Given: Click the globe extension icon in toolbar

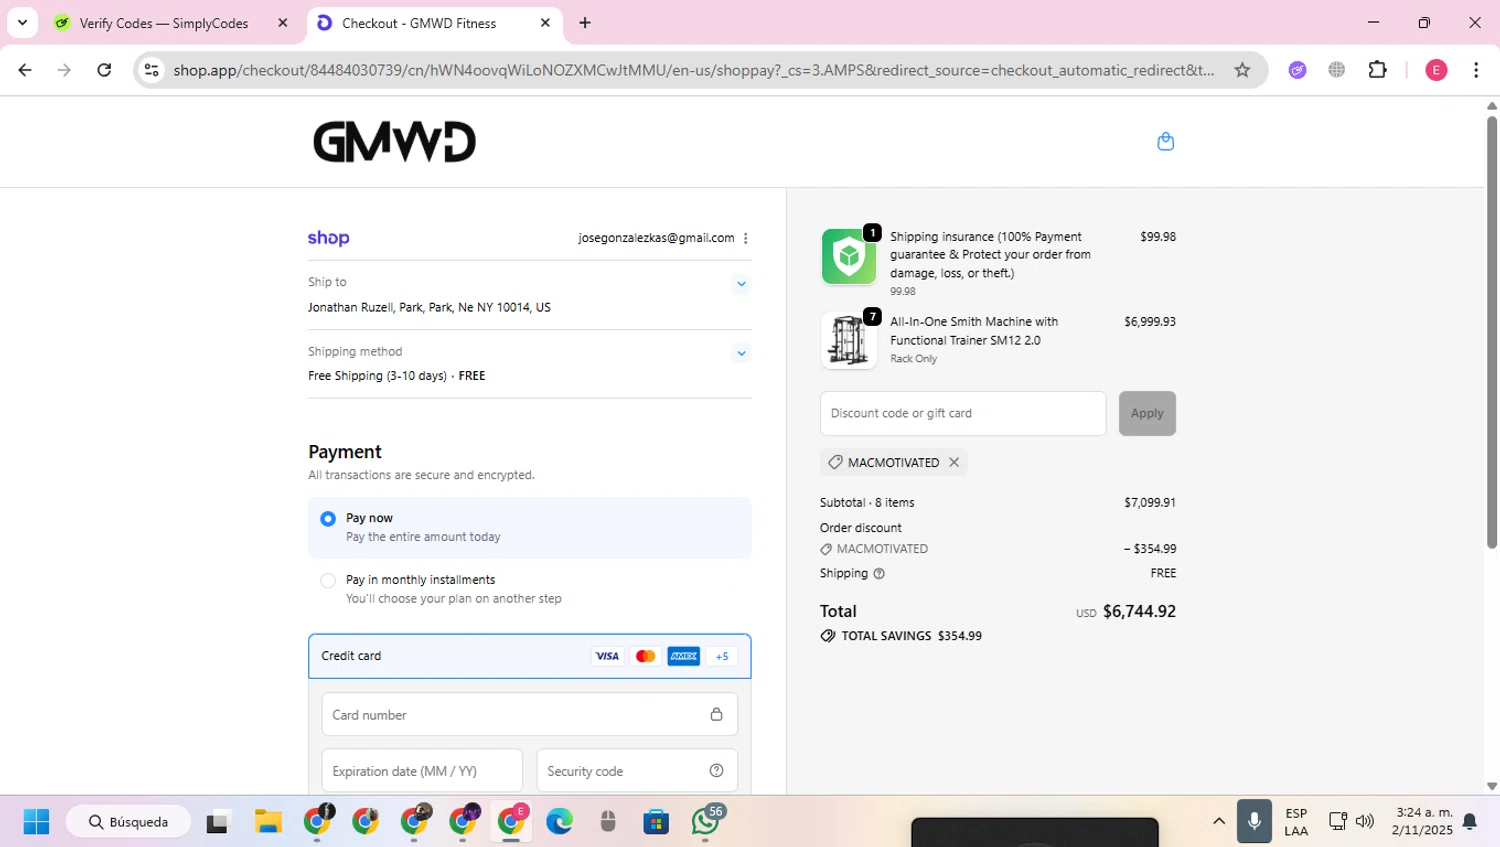Looking at the screenshot, I should [1337, 70].
